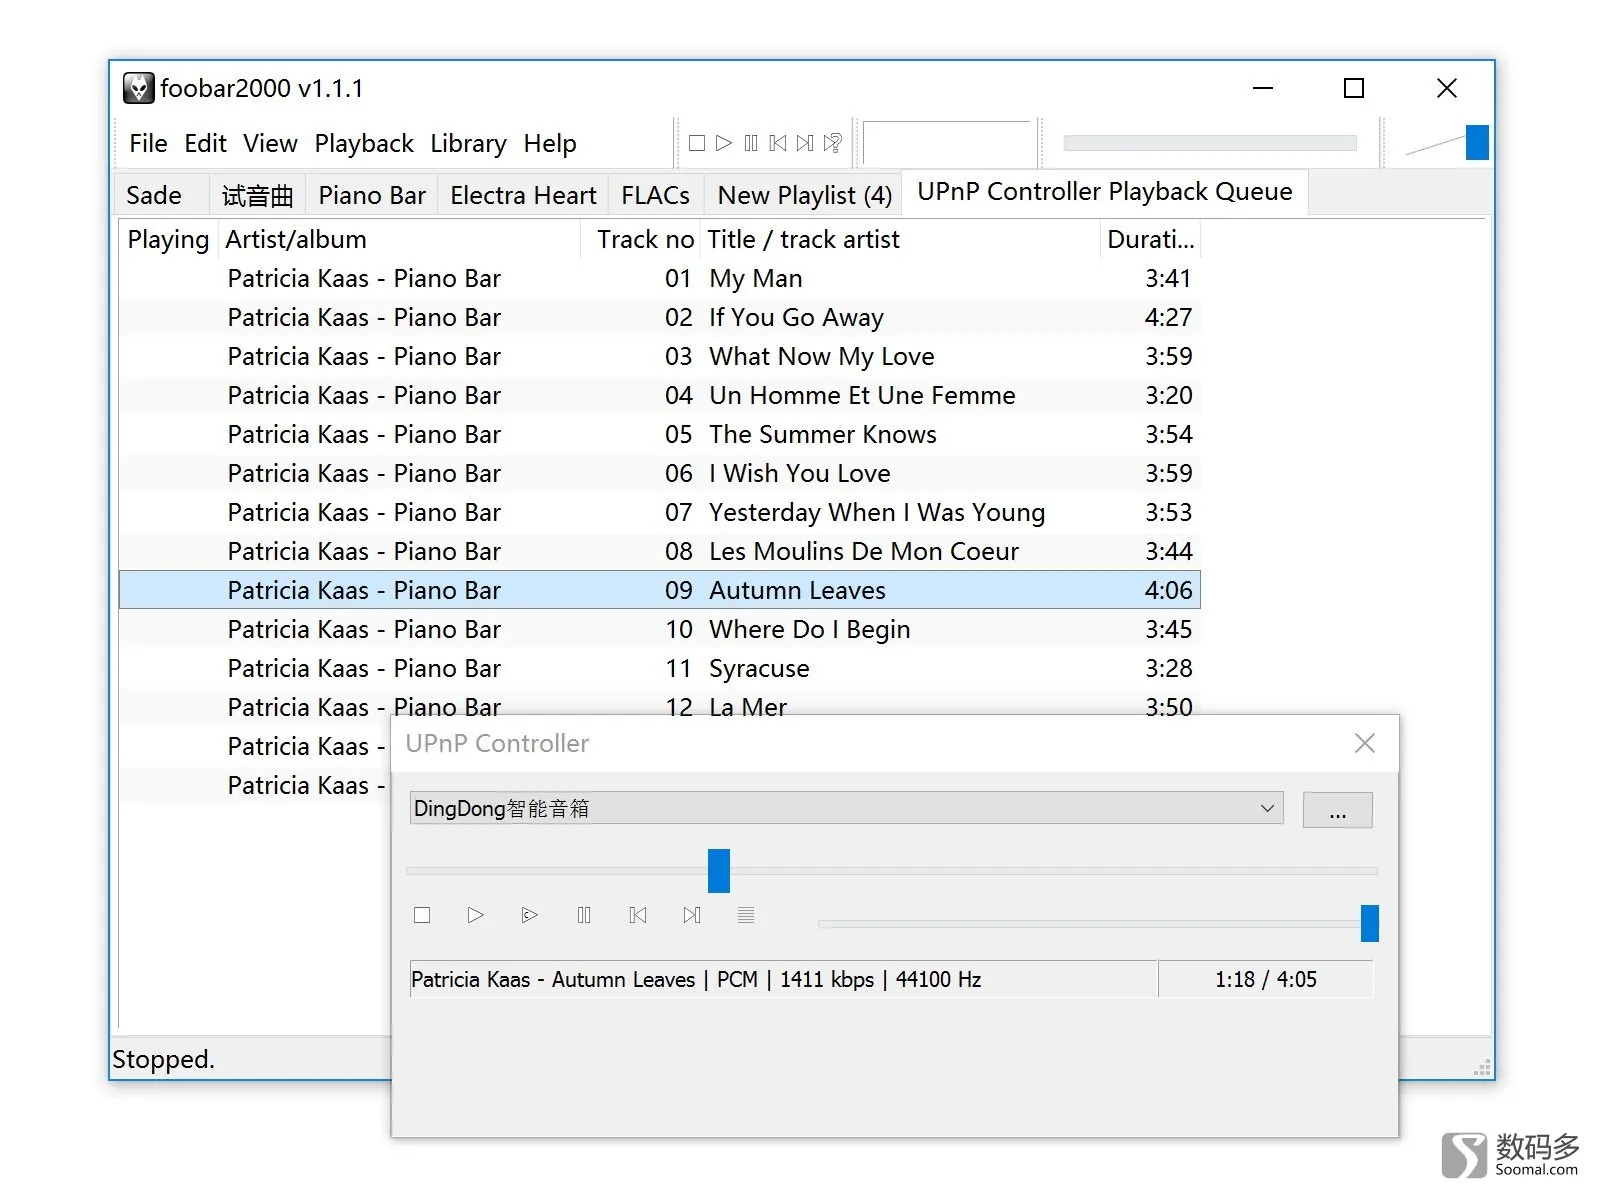Select track 05 The Summer Knows
The height and width of the screenshot is (1200, 1600).
point(660,435)
